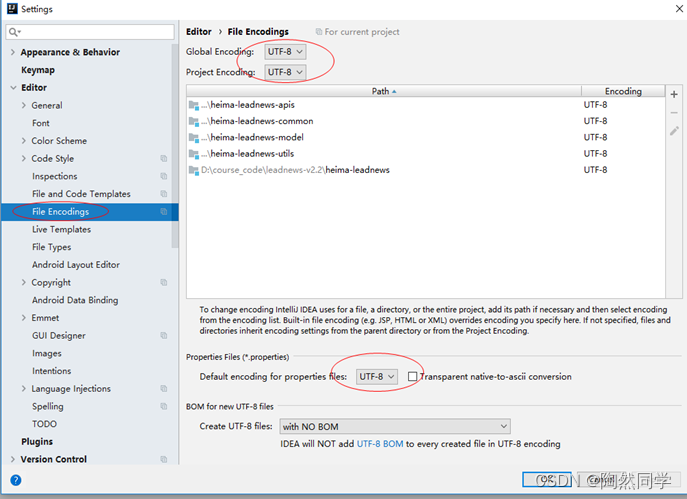687x499 pixels.
Task: Collapse the Editor section
Action: coord(13,88)
